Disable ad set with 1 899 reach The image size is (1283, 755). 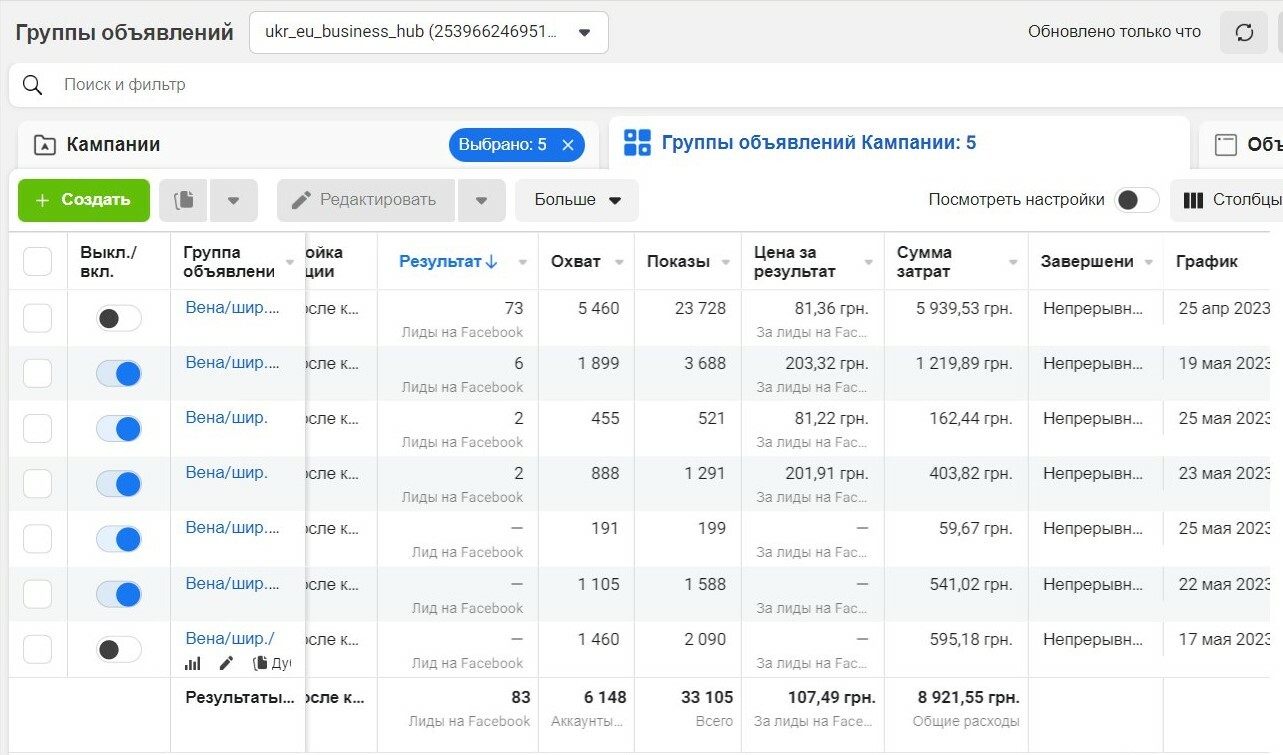point(119,374)
